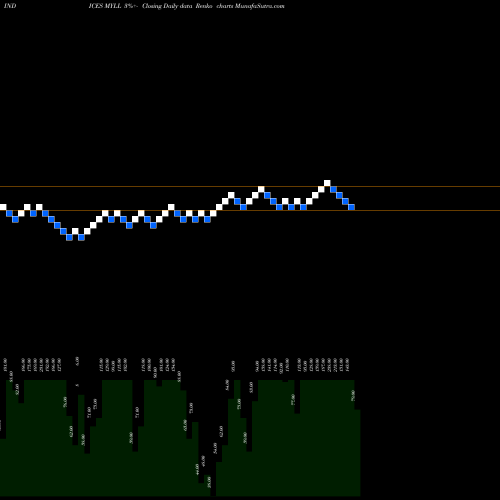Click the lower orange horizontal price line
The height and width of the screenshot is (500, 500).
pyautogui.click(x=250, y=211)
